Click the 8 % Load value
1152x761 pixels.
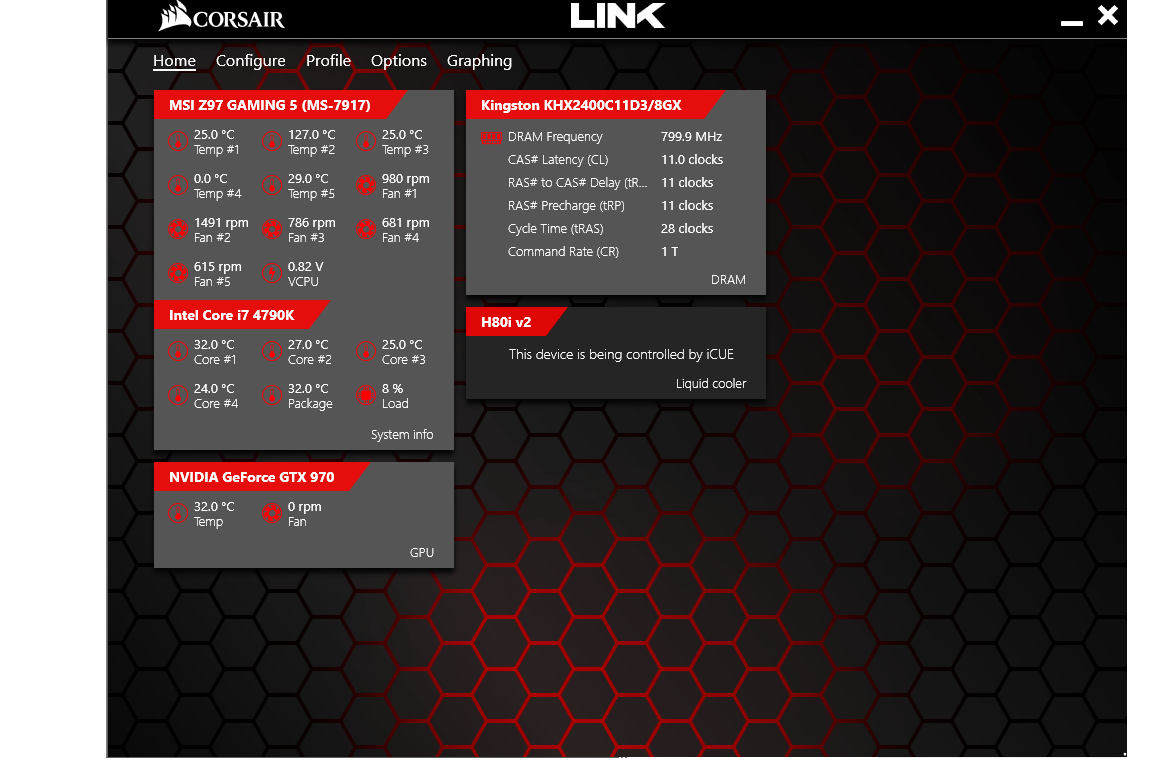pos(392,389)
